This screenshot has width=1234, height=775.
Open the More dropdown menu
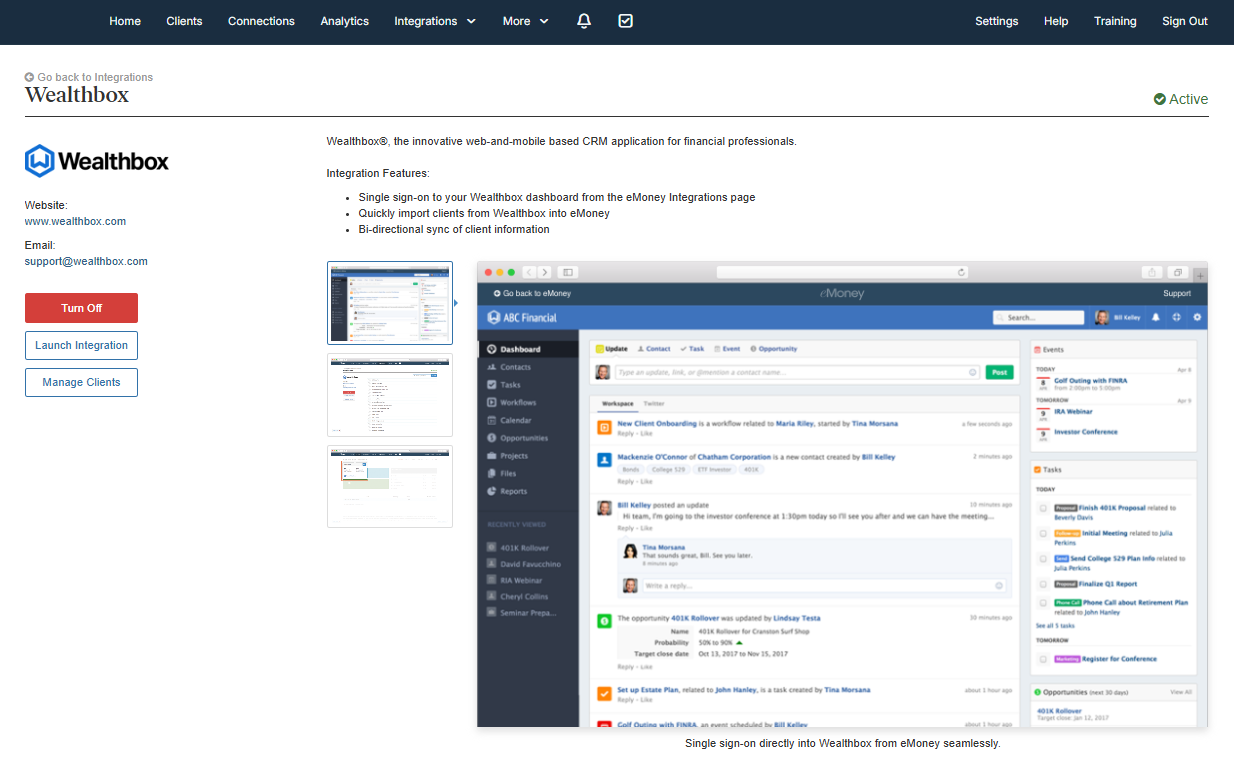[525, 21]
